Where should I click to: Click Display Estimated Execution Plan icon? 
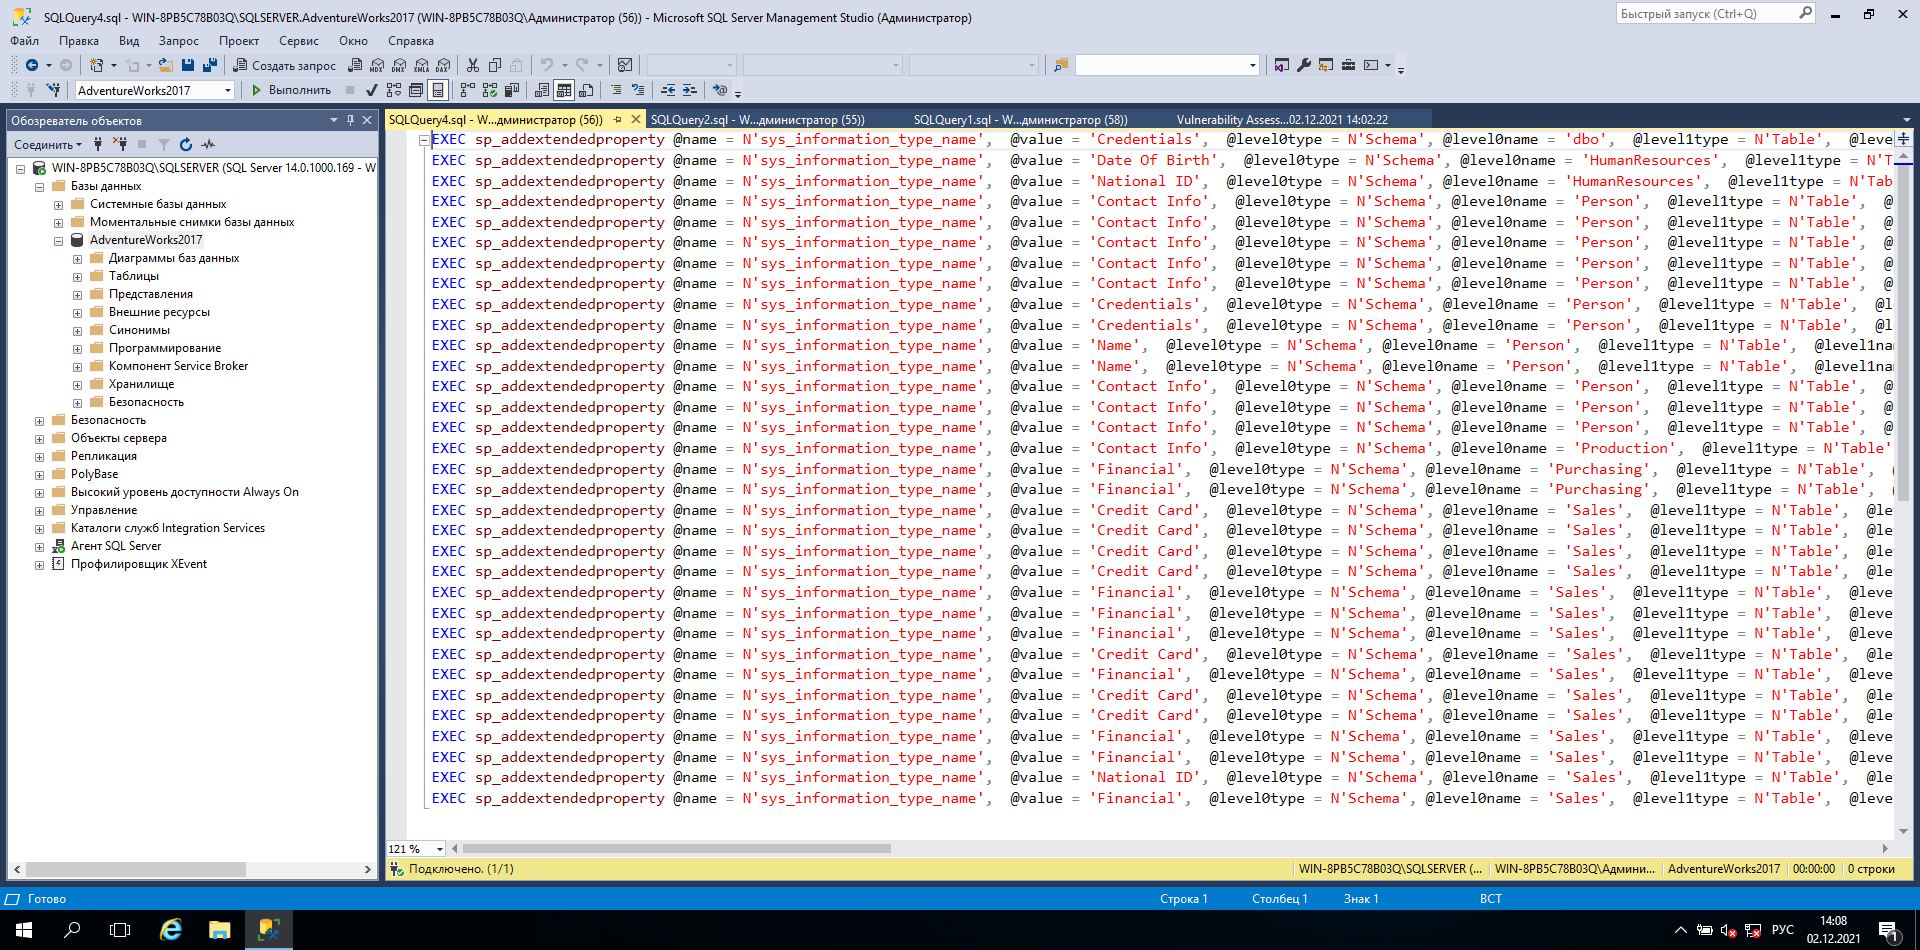pyautogui.click(x=394, y=90)
